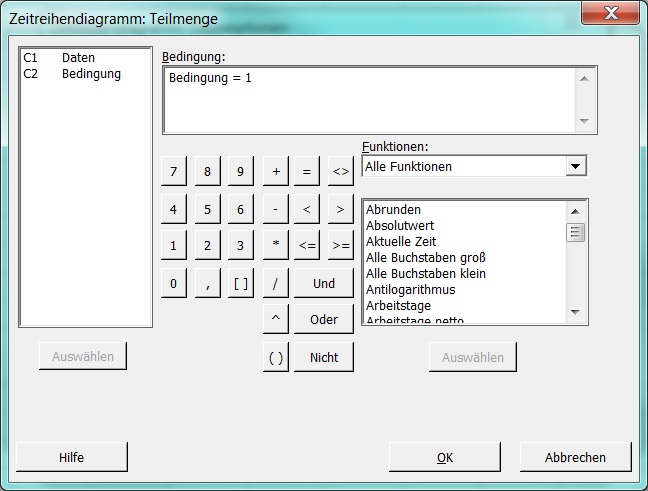Insert a comma with the comma button
This screenshot has width=648, height=491.
207,283
